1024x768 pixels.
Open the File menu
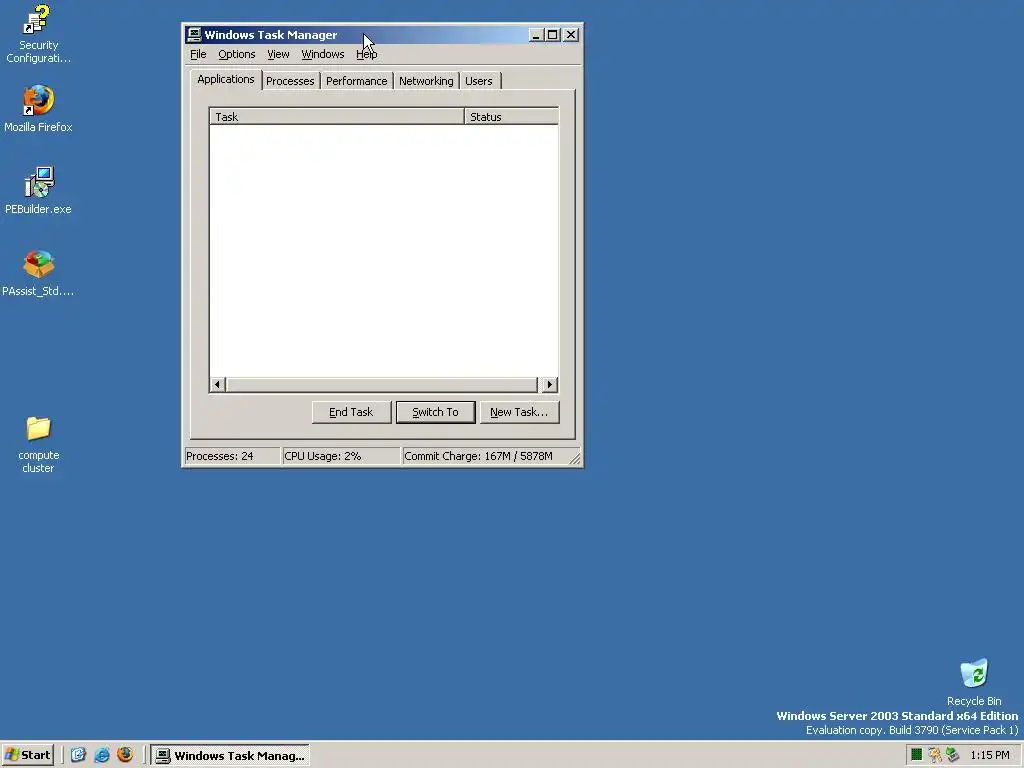[198, 54]
